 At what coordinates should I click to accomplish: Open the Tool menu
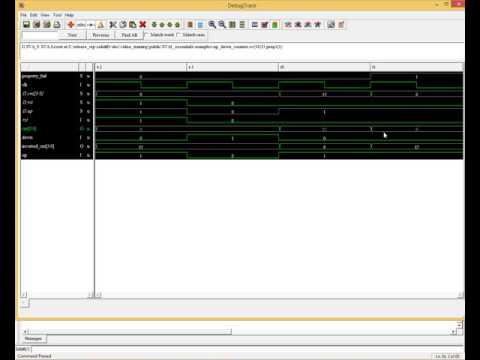click(x=57, y=15)
